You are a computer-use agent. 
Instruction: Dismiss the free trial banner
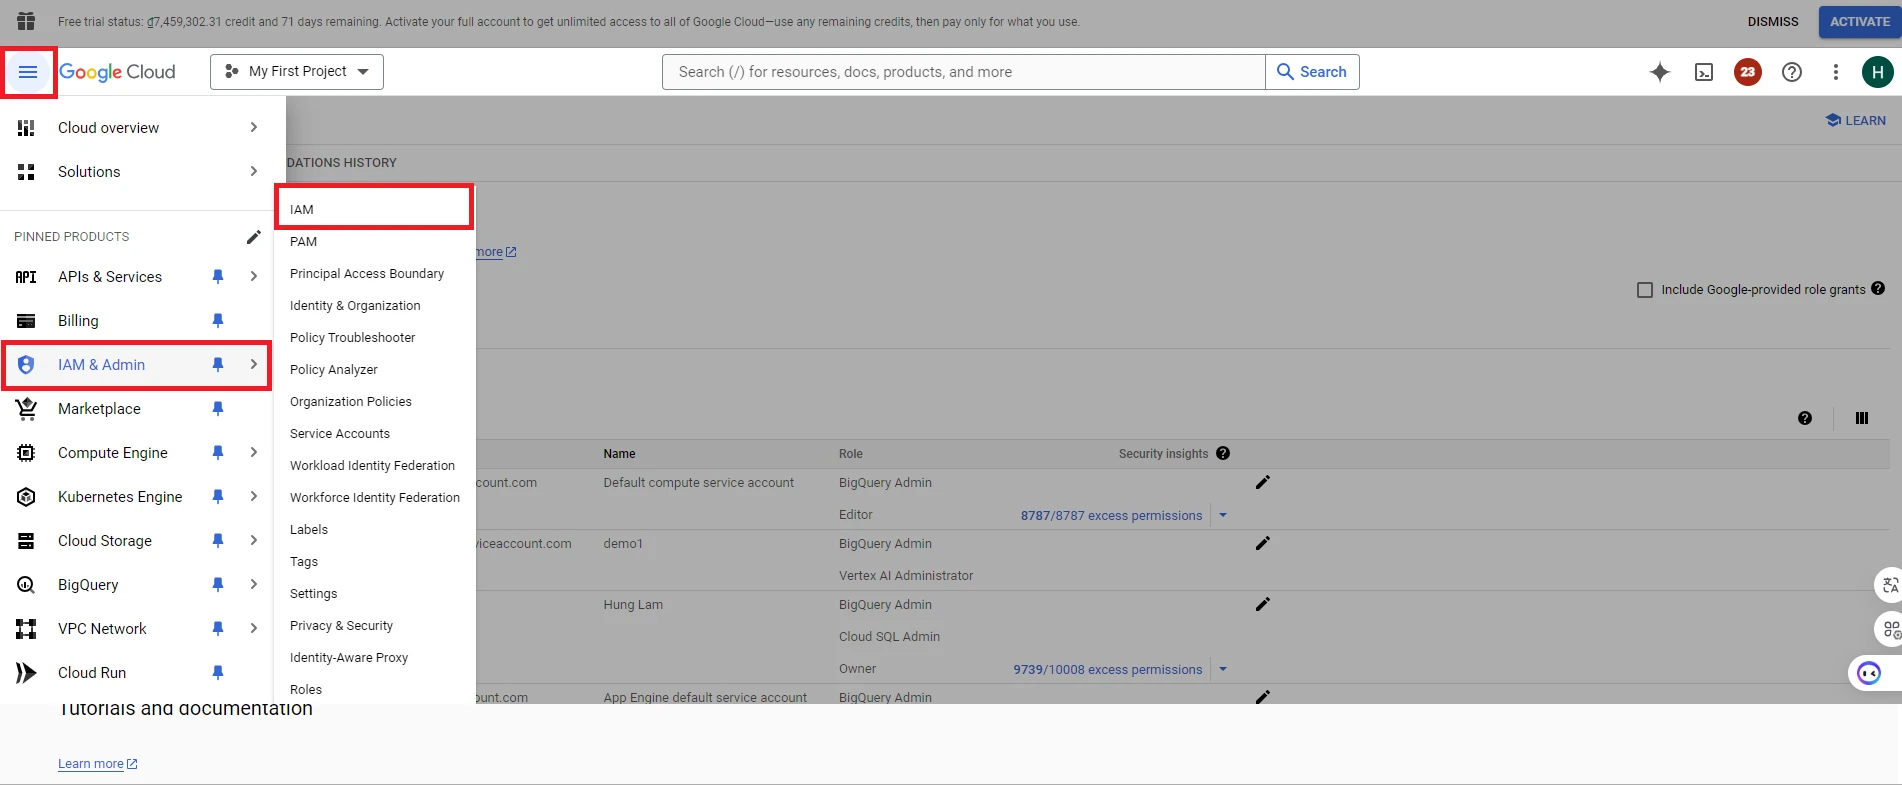coord(1772,22)
